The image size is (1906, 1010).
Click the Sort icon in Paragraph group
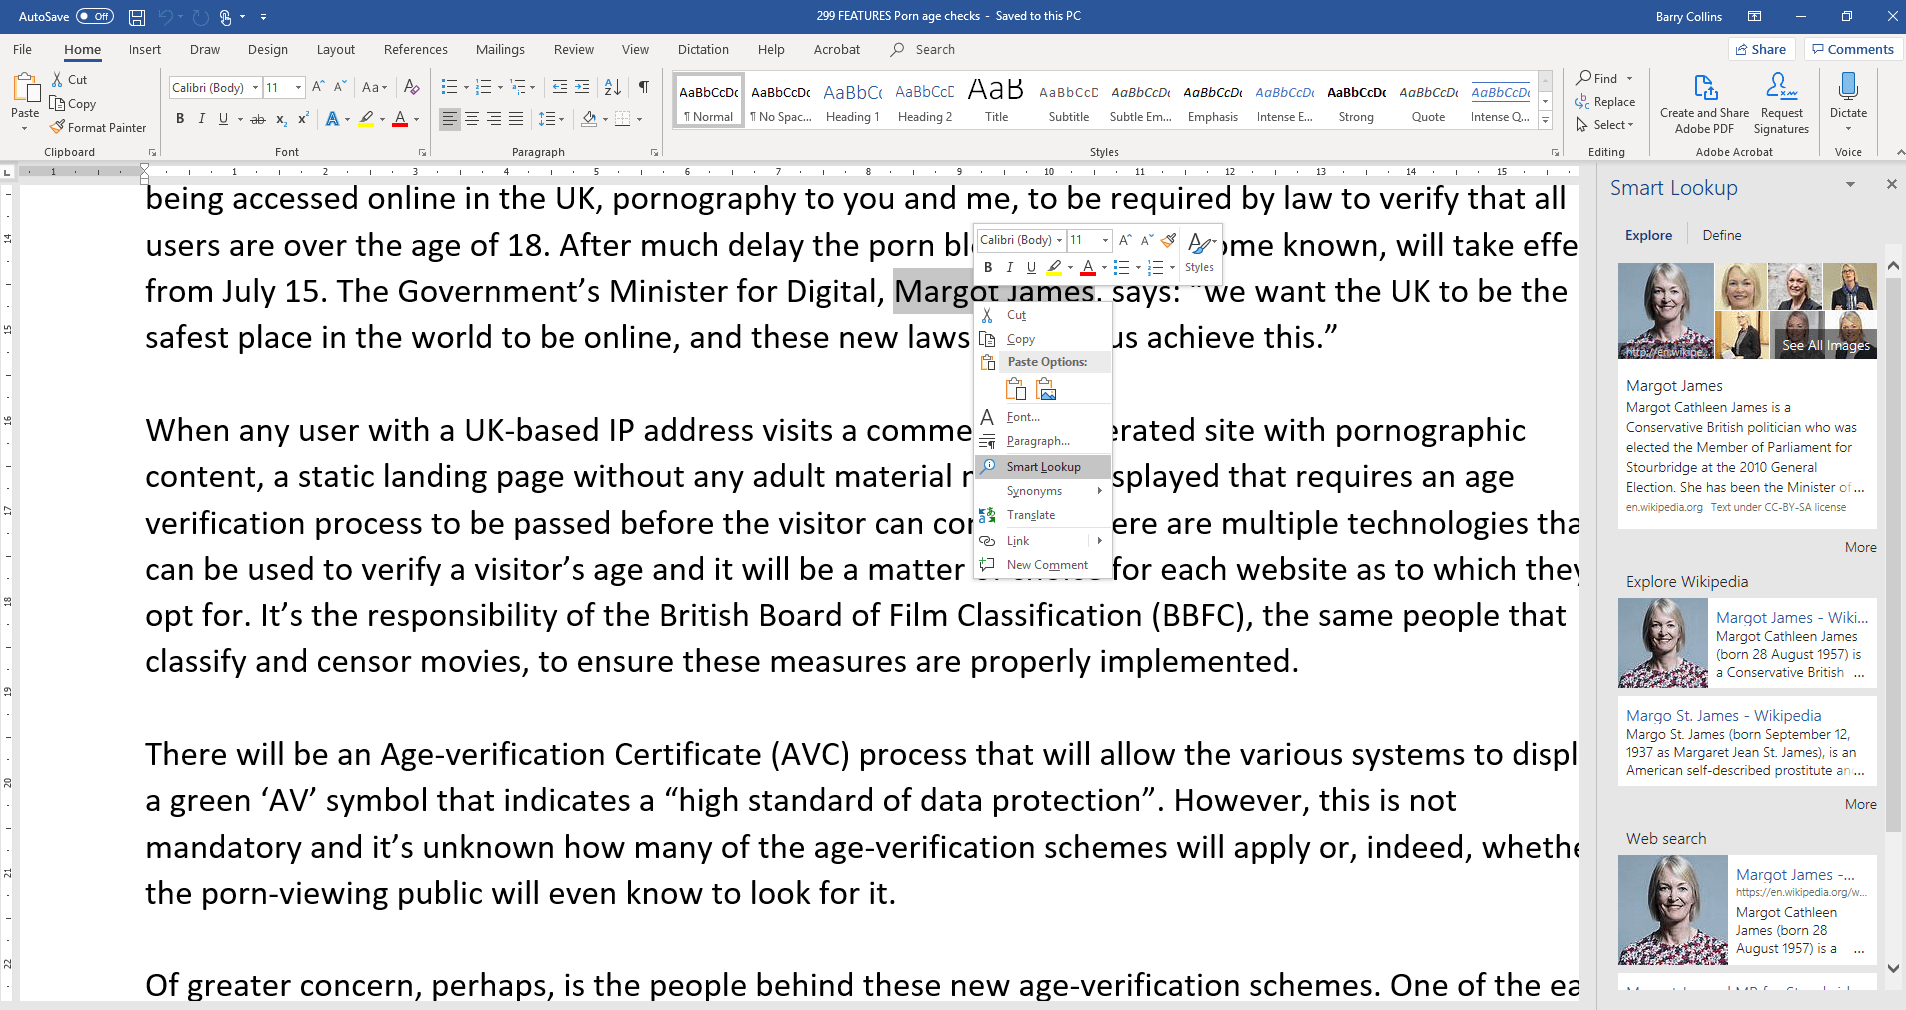click(613, 87)
